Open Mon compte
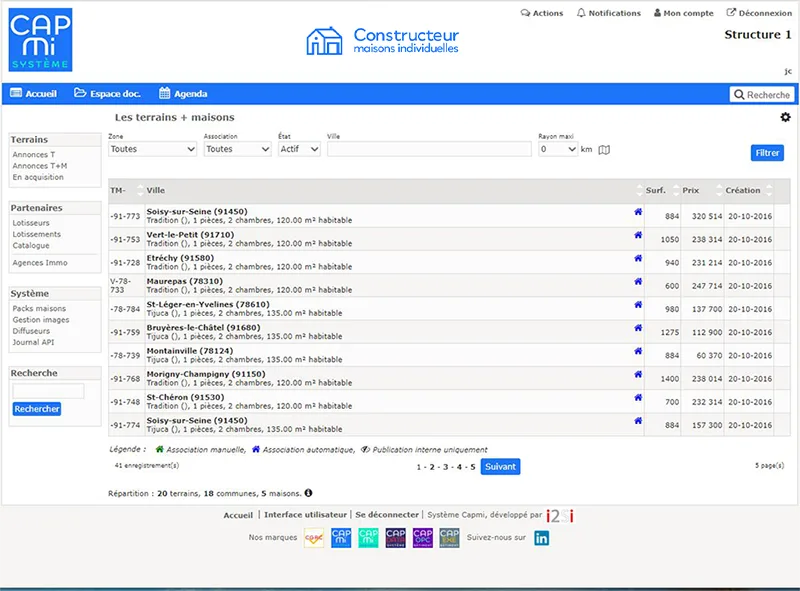The image size is (800, 591). (x=684, y=13)
